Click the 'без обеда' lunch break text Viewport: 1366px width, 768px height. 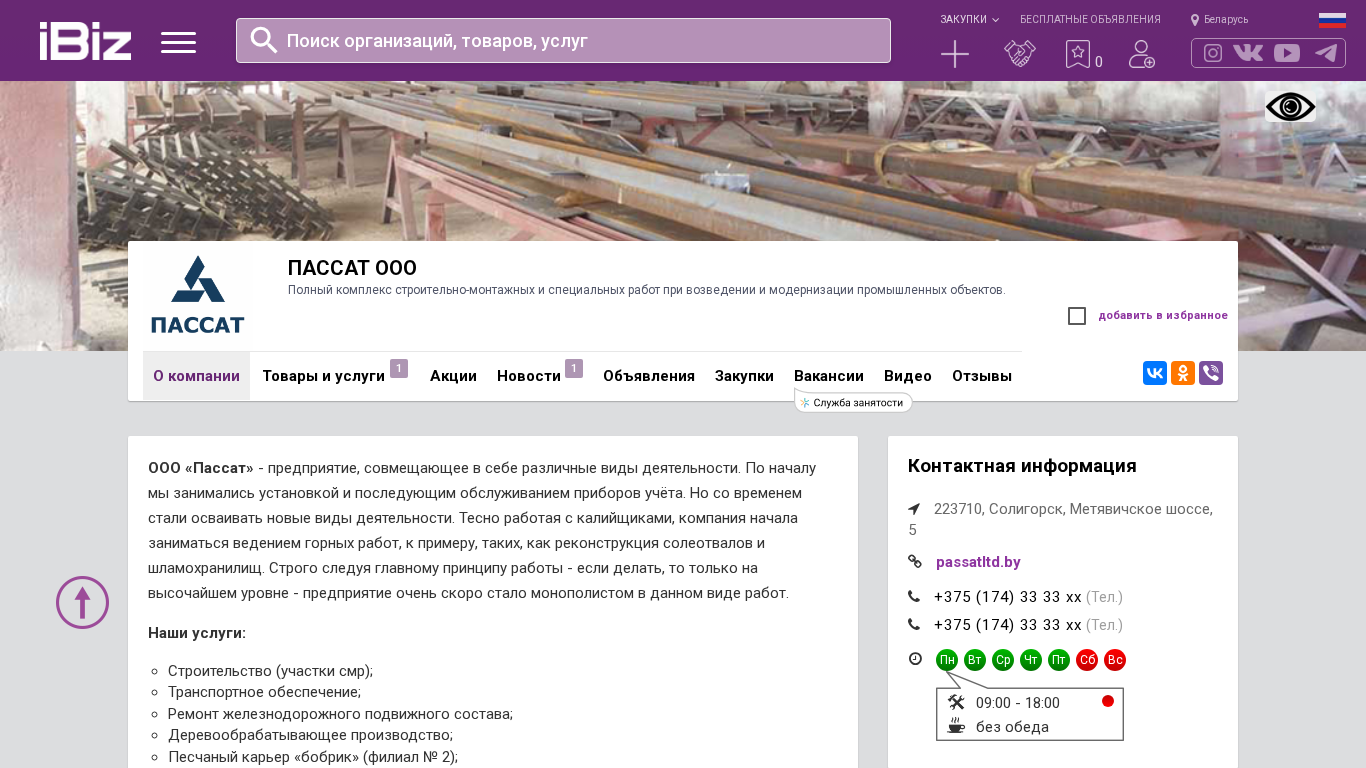1012,727
